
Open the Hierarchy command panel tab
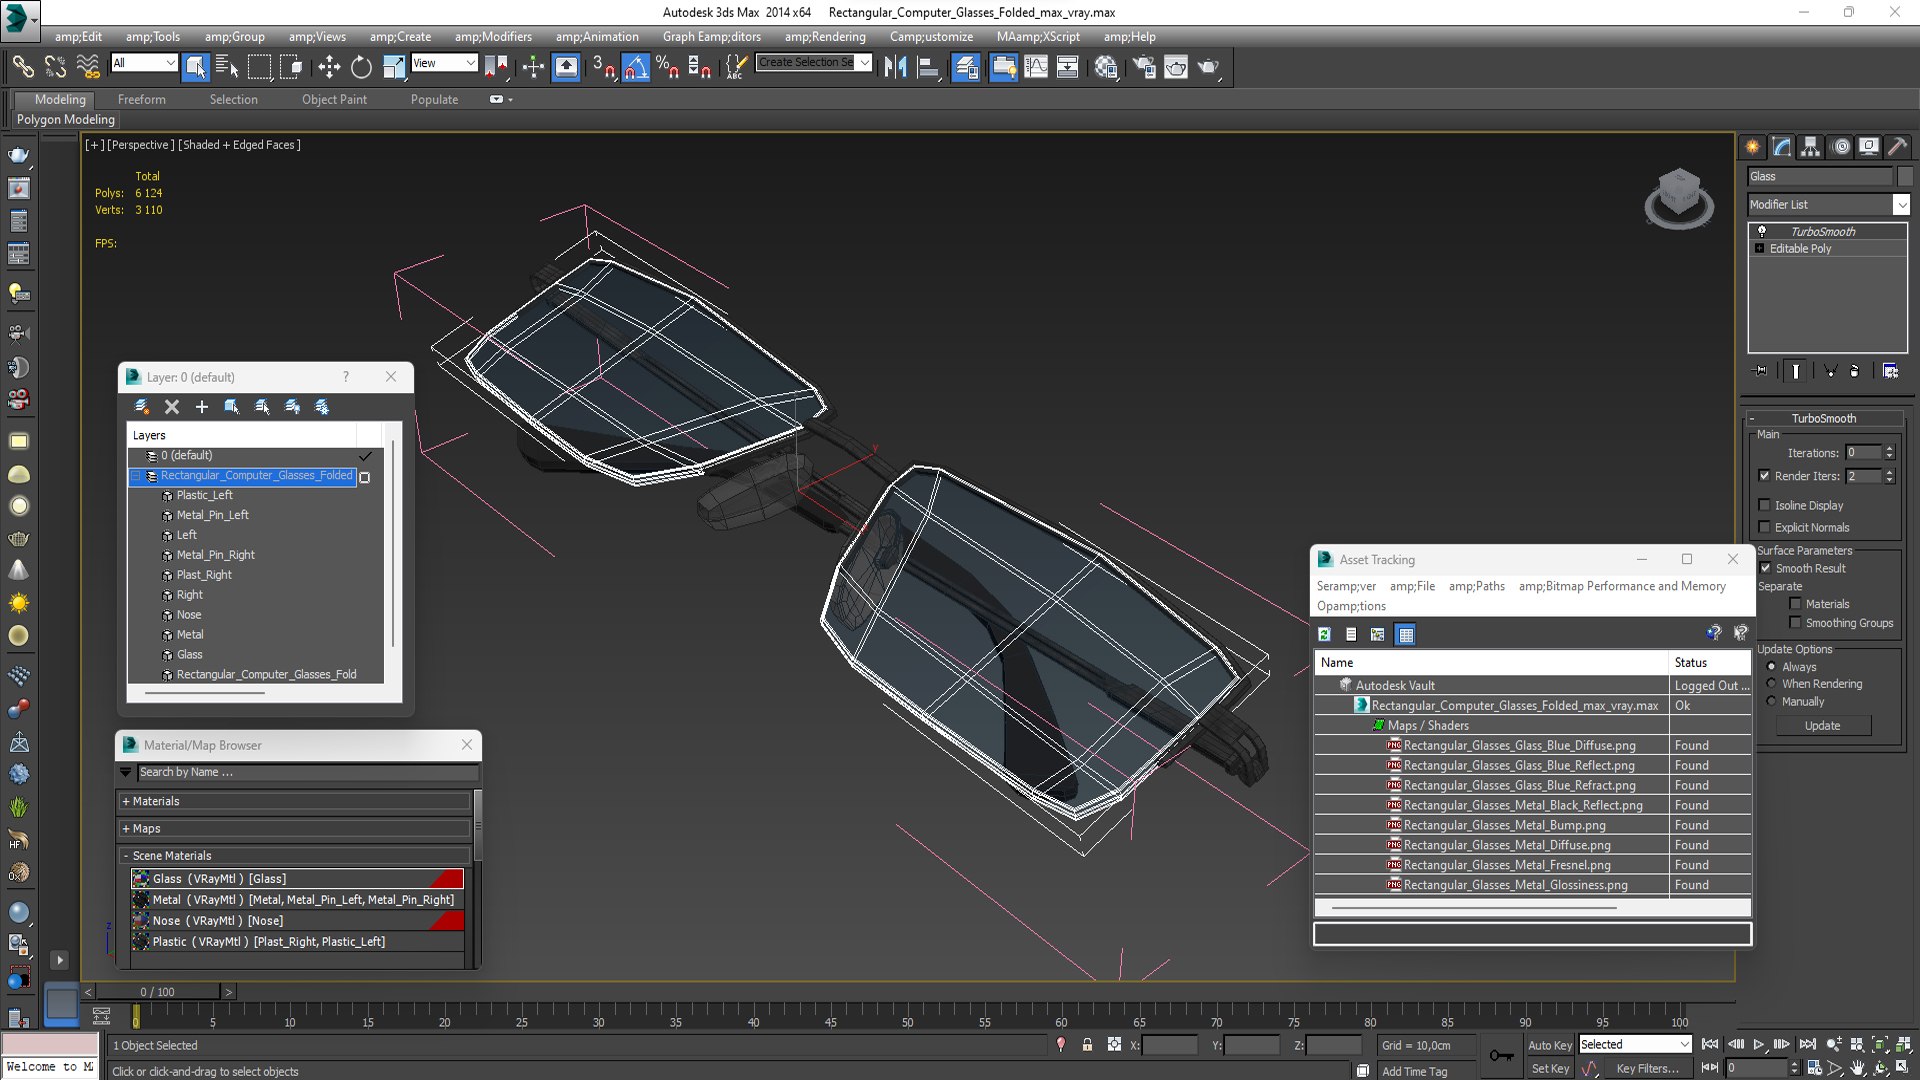1810,147
